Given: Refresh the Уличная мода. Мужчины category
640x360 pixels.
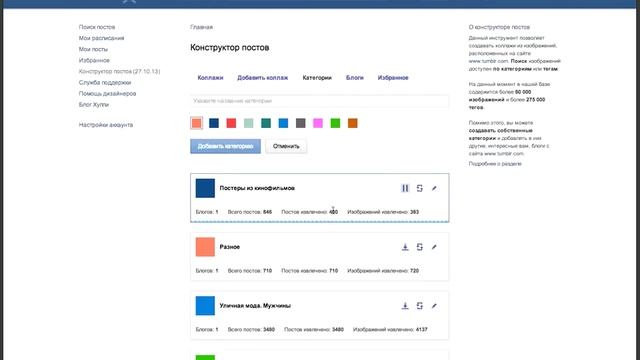Looking at the screenshot, I should point(420,306).
